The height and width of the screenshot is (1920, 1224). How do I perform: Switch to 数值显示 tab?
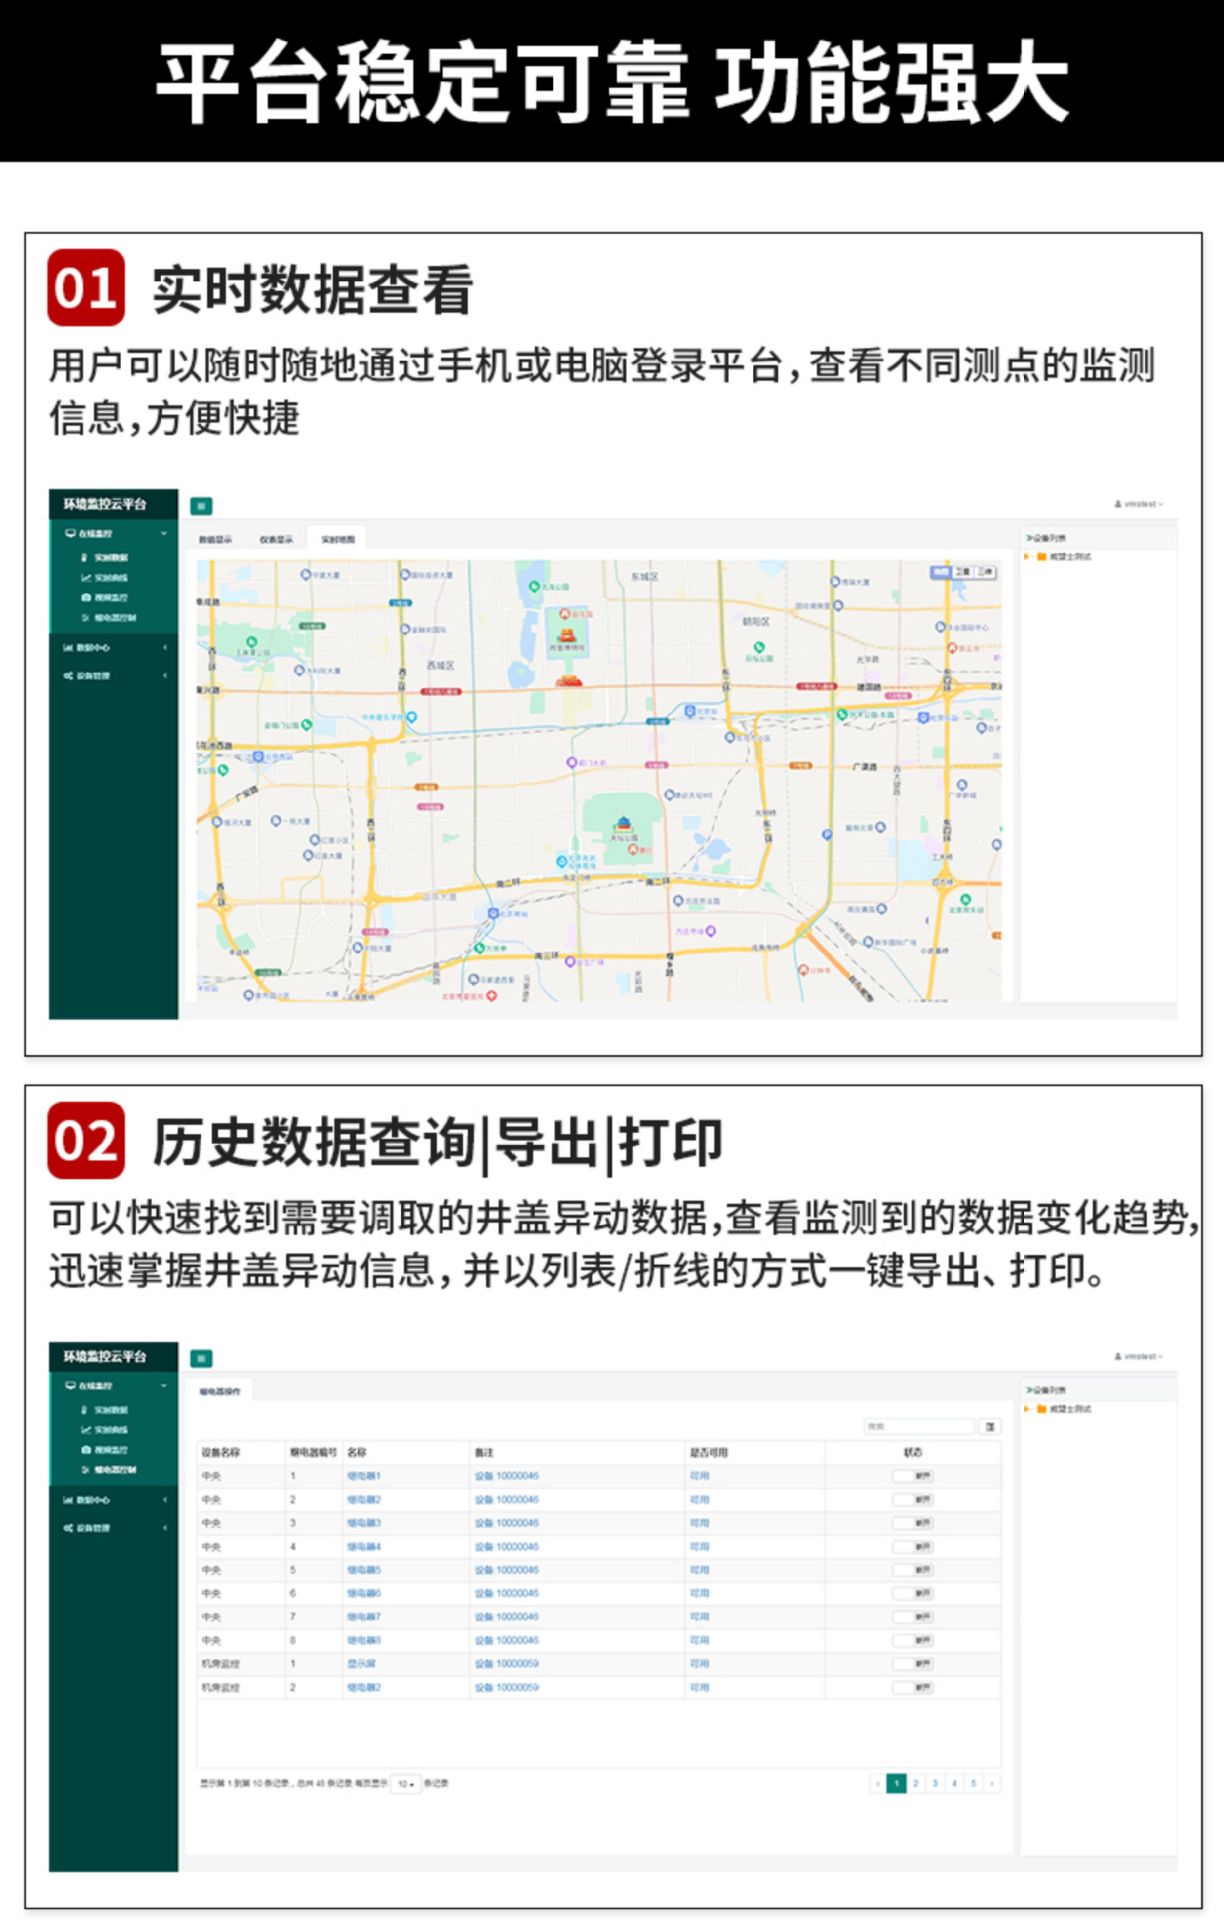(215, 540)
